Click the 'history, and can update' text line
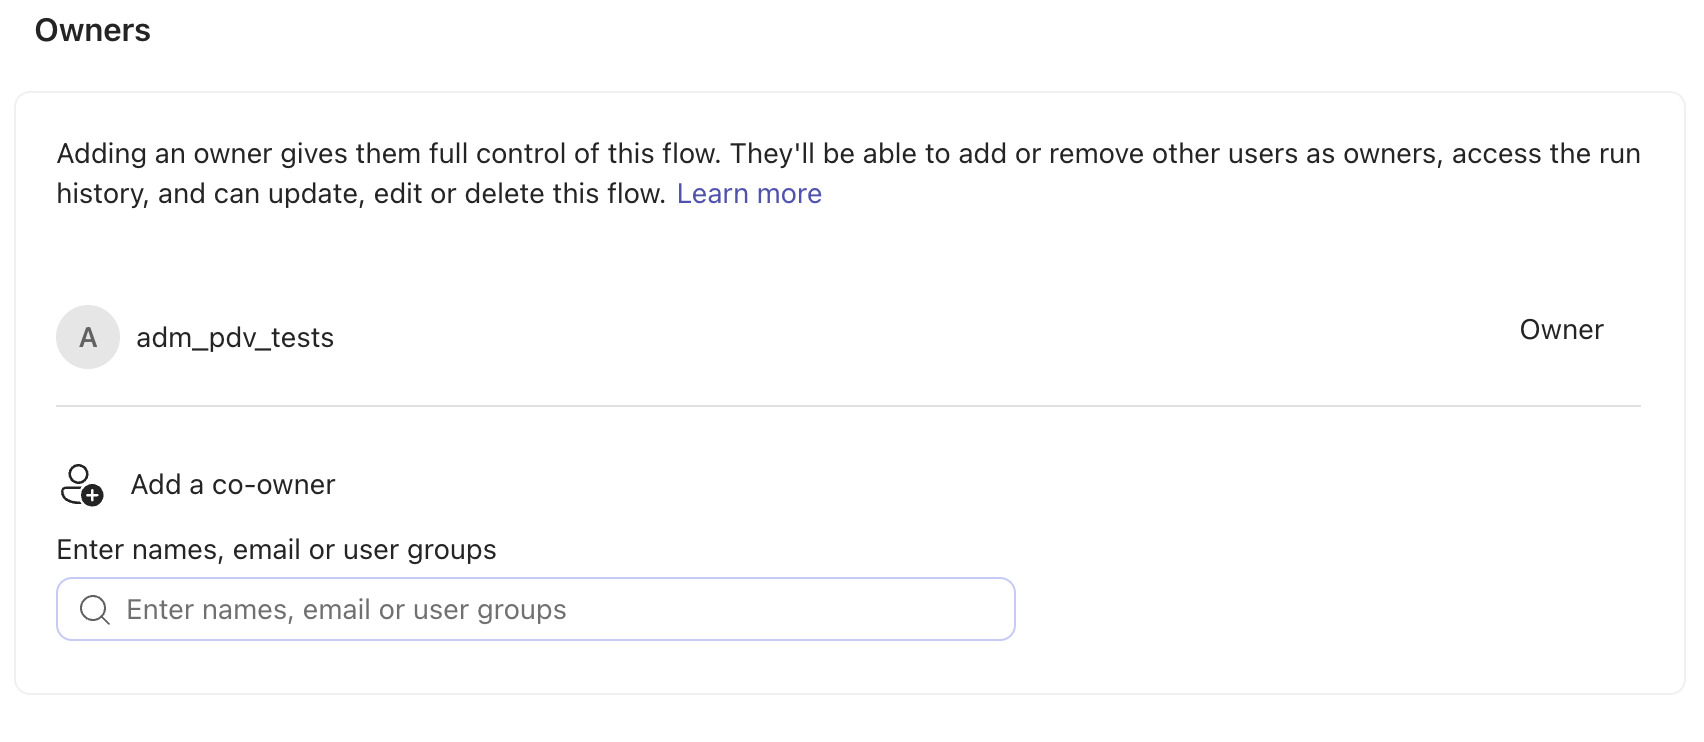The height and width of the screenshot is (742, 1704). coord(361,194)
